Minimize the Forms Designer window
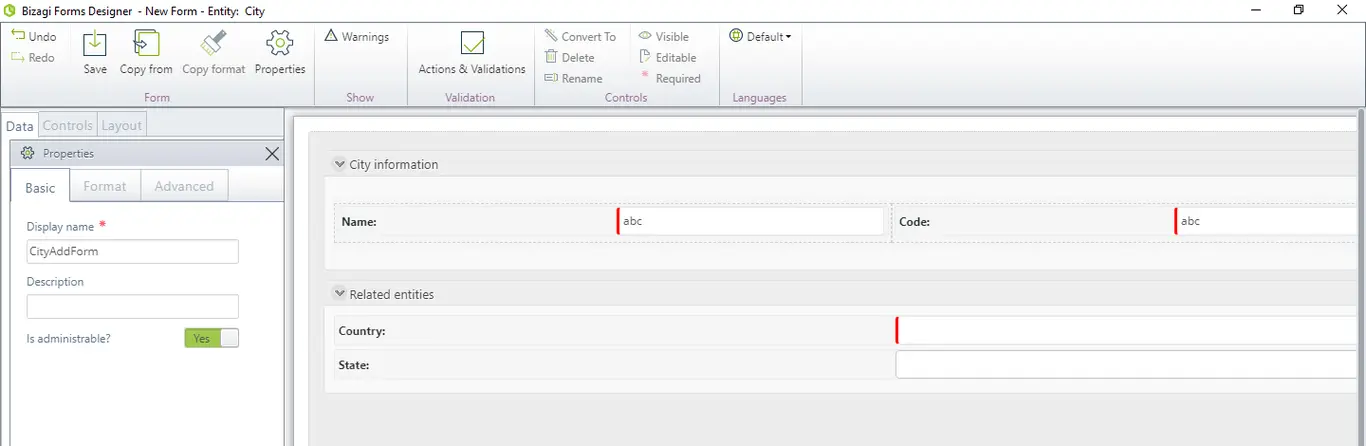The image size is (1366, 446). tap(1254, 10)
